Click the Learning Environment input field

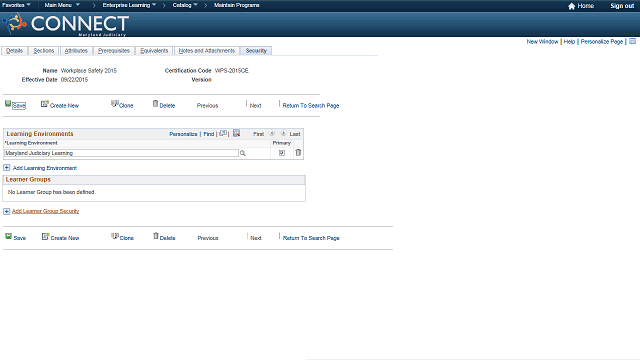tap(121, 153)
